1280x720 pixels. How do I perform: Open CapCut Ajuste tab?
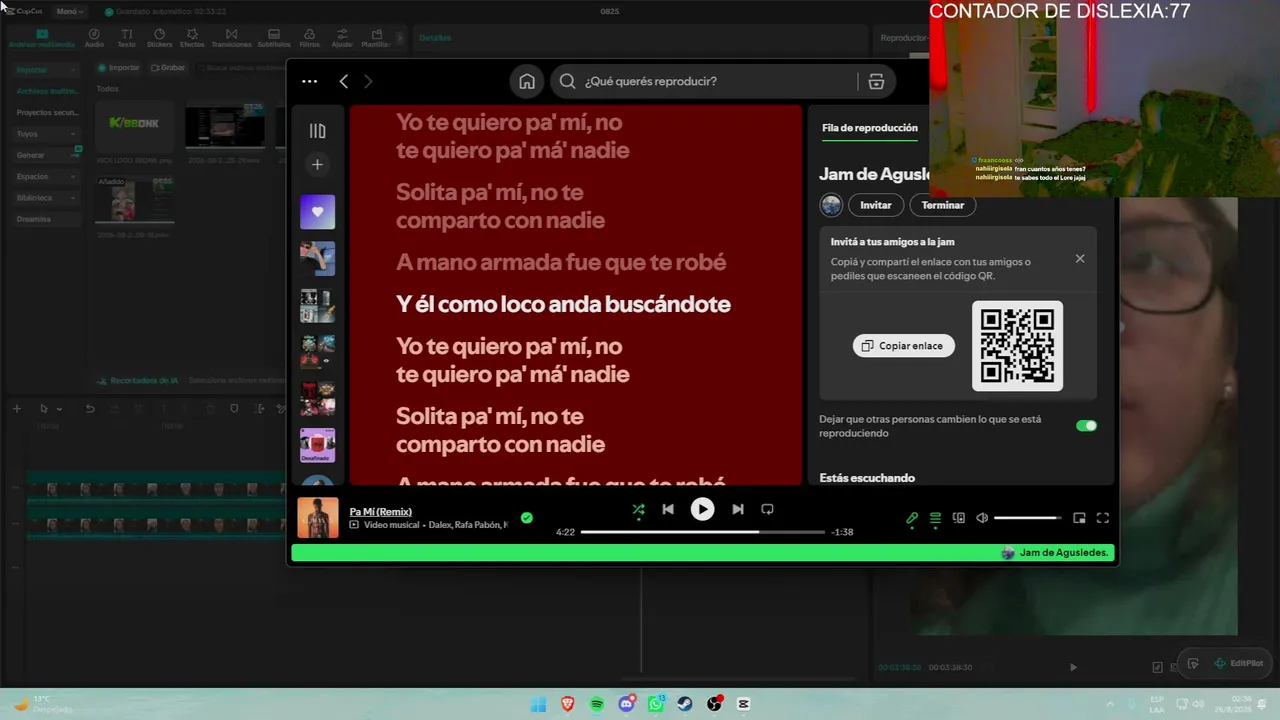342,38
